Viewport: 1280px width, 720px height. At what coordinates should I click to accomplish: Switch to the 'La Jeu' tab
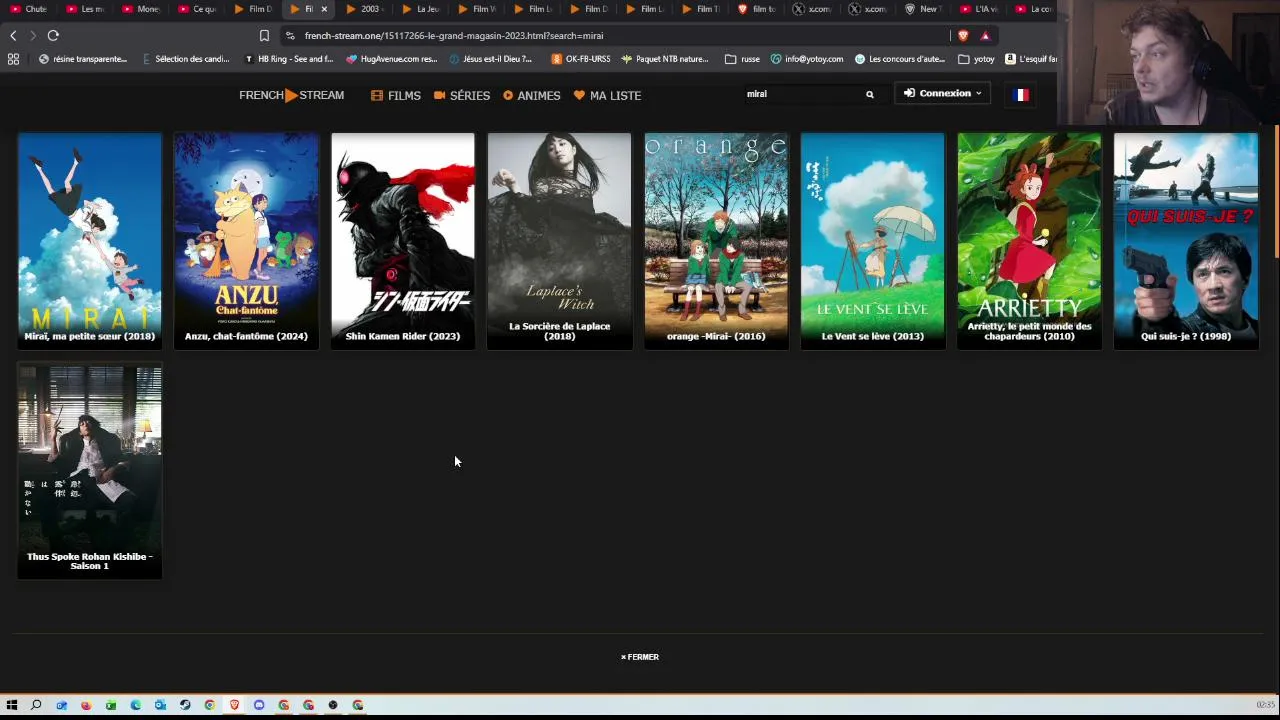(x=421, y=9)
